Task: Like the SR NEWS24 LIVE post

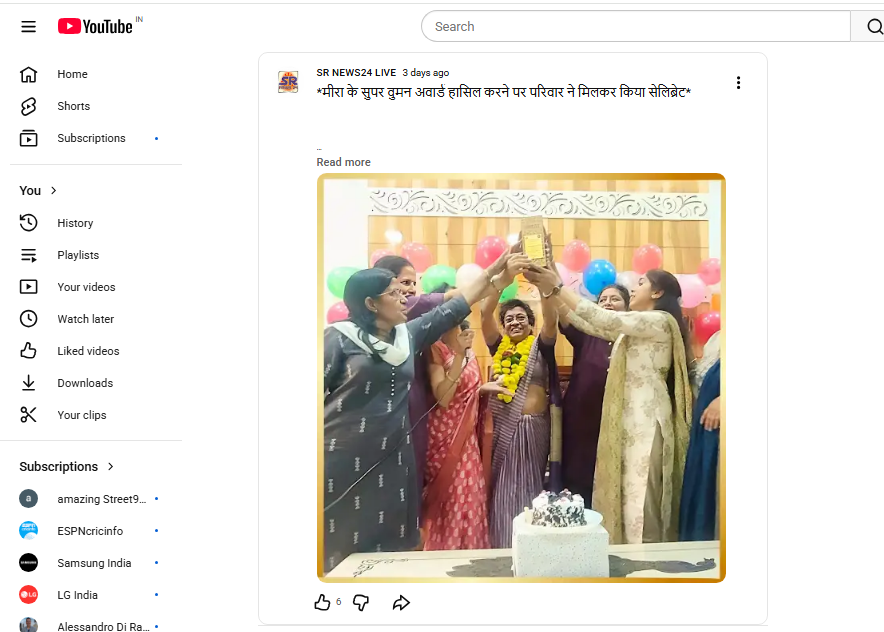Action: (x=322, y=602)
